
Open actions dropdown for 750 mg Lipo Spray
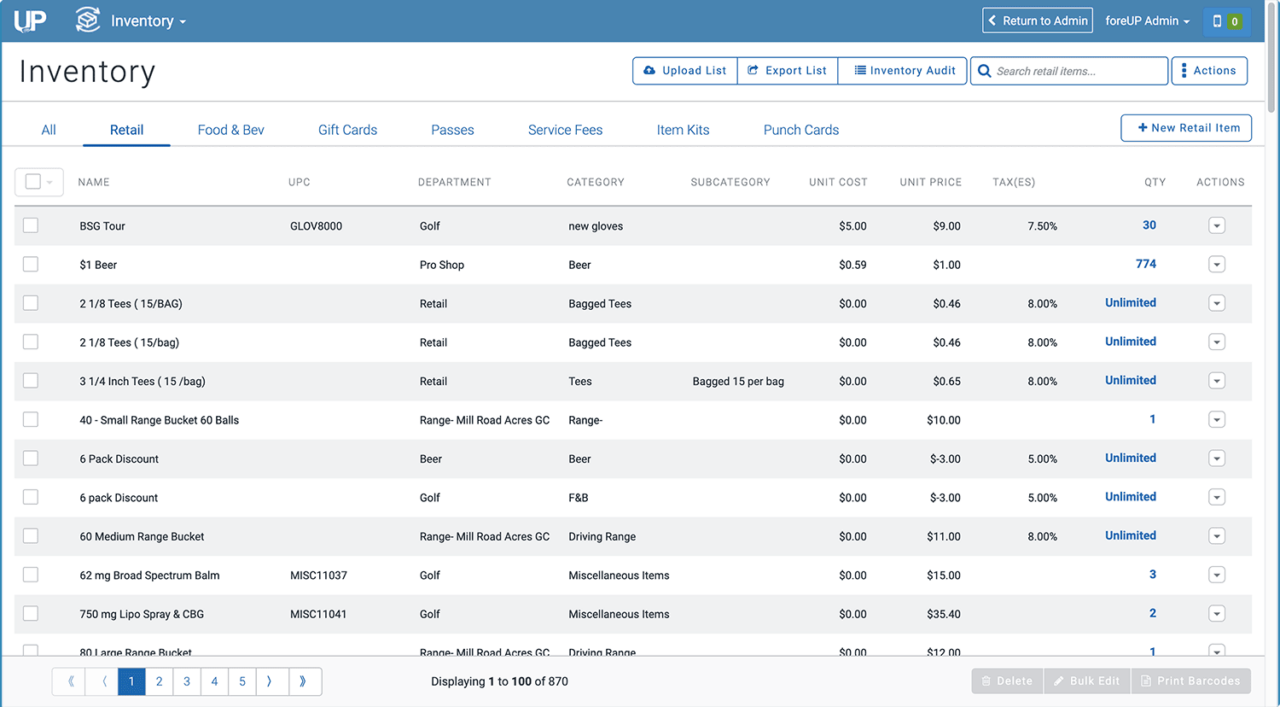click(x=1217, y=614)
